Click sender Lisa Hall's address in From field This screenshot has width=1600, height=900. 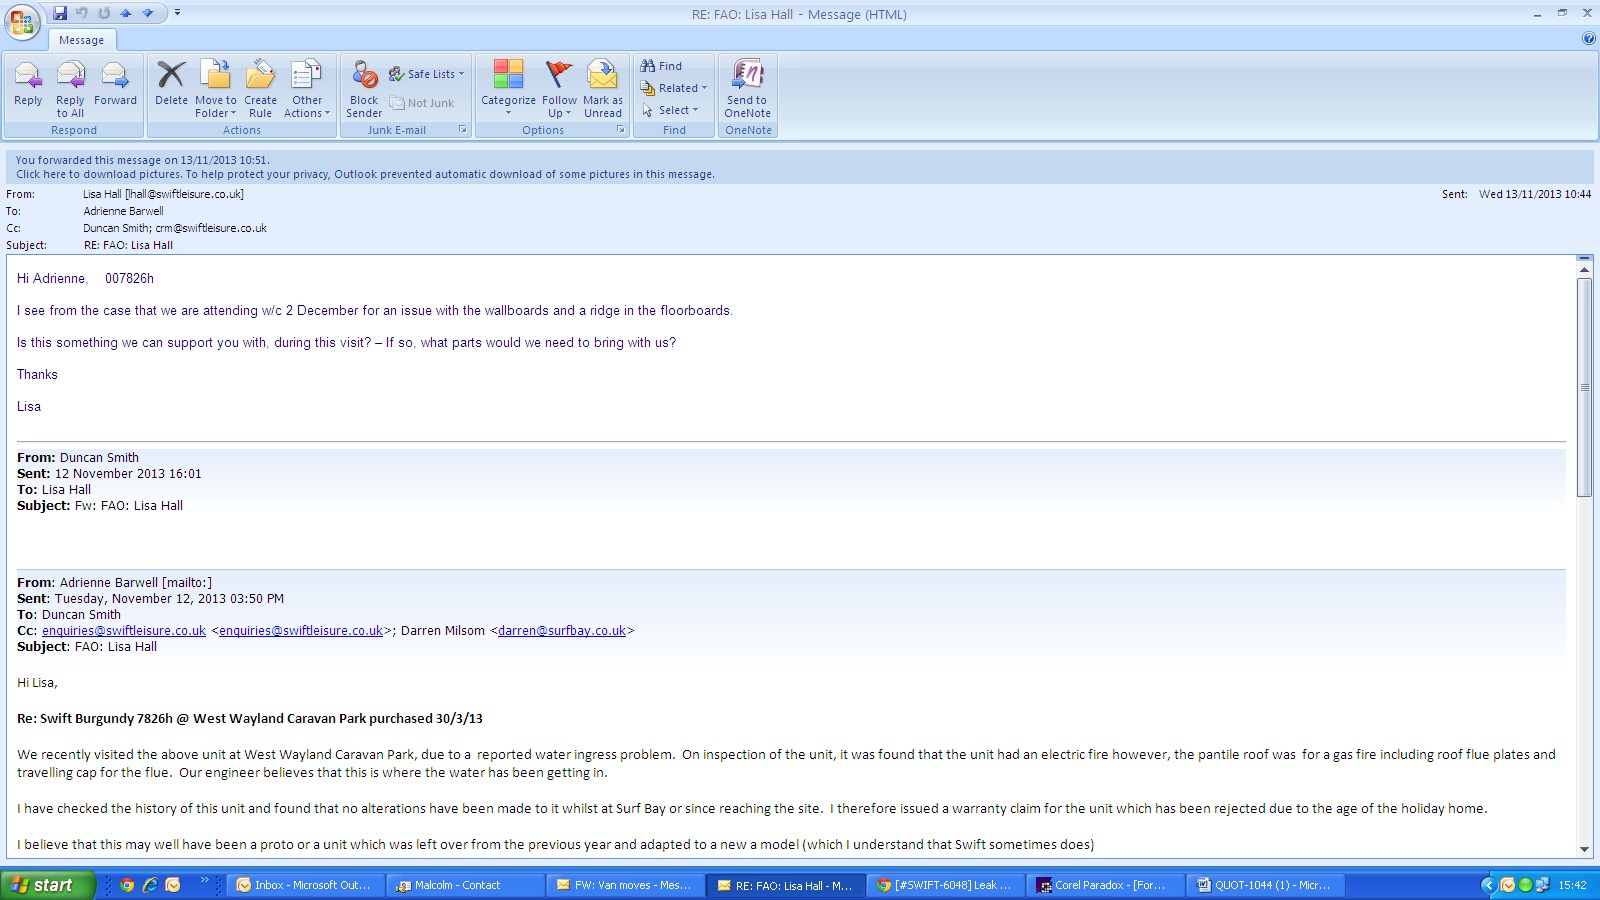click(163, 194)
